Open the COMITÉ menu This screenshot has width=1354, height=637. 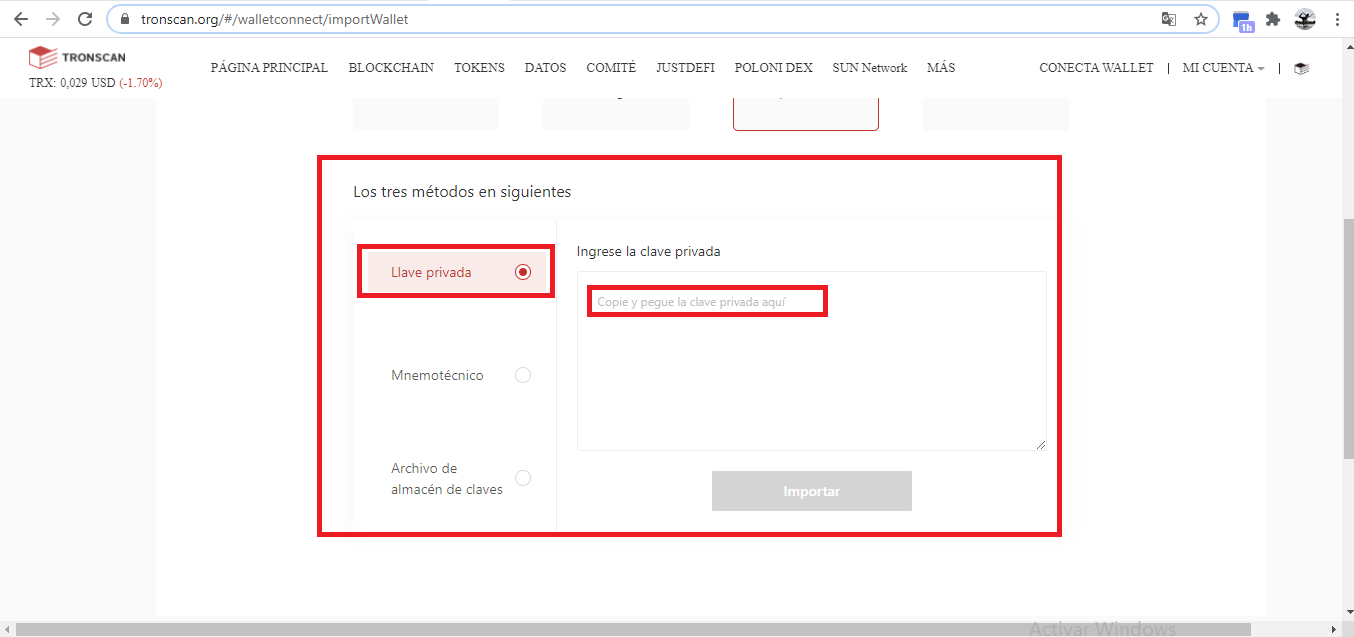click(611, 68)
